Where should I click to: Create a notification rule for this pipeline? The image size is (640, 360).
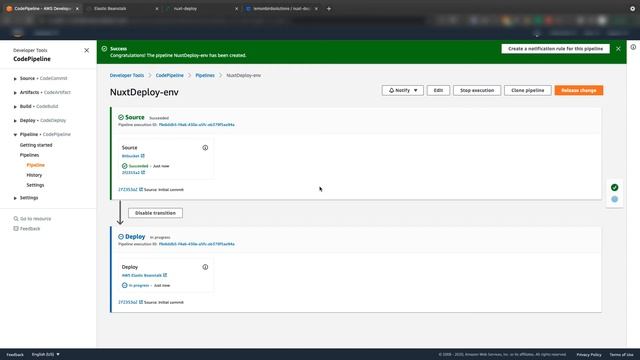pos(555,49)
